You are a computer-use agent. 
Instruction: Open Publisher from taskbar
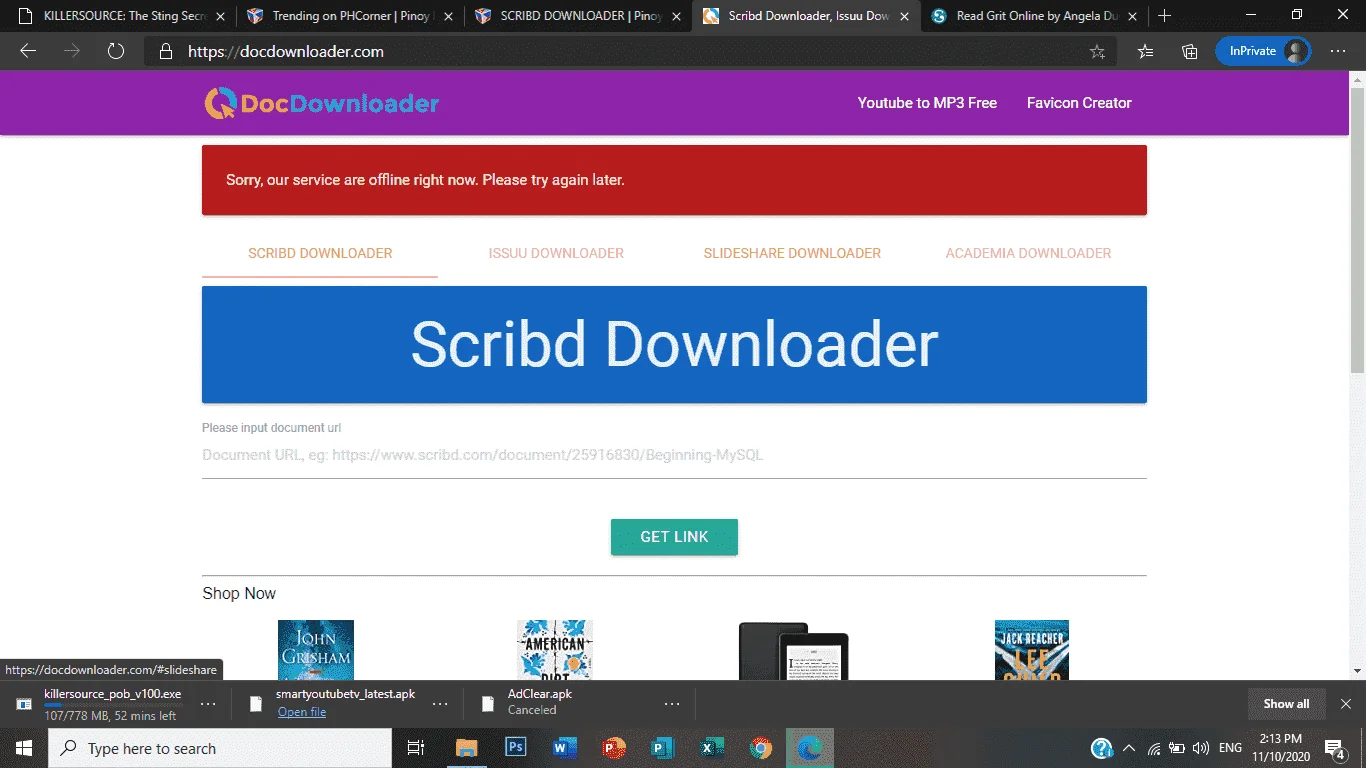click(663, 748)
